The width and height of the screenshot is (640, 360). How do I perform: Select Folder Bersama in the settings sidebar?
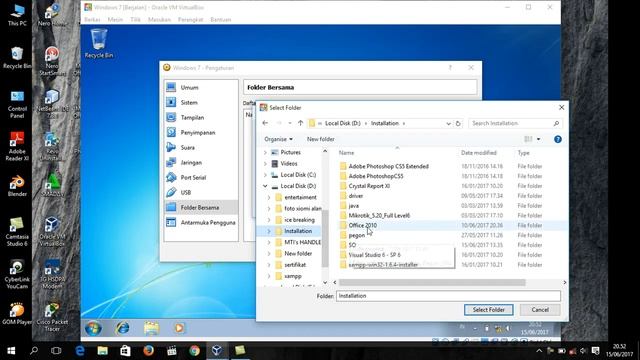pyautogui.click(x=201, y=207)
